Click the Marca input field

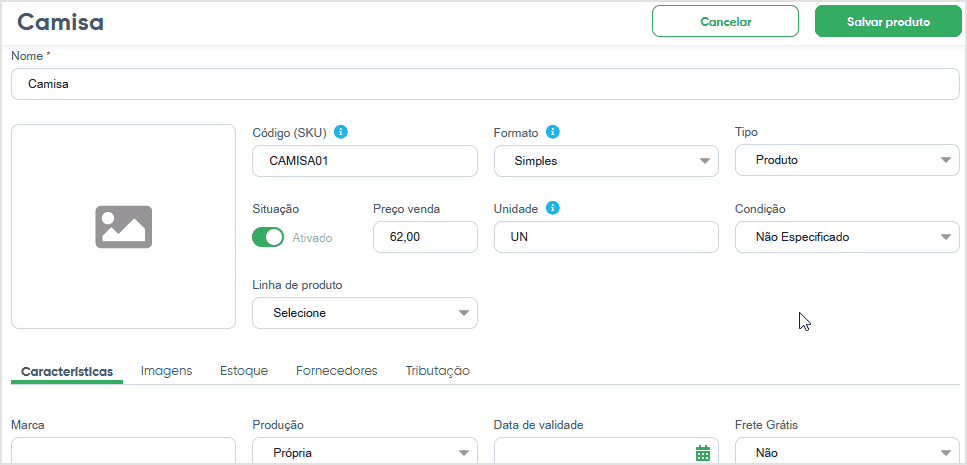(x=123, y=452)
